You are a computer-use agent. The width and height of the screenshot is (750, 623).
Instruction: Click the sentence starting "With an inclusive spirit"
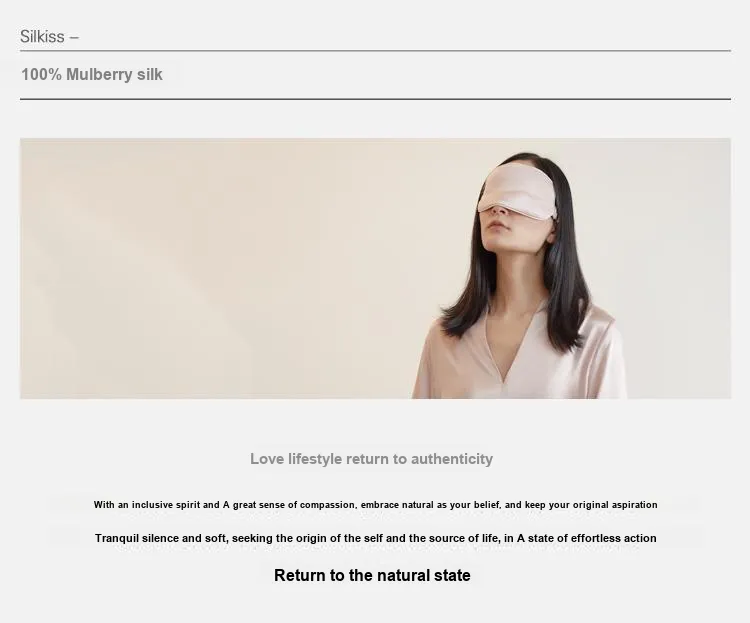(x=375, y=505)
